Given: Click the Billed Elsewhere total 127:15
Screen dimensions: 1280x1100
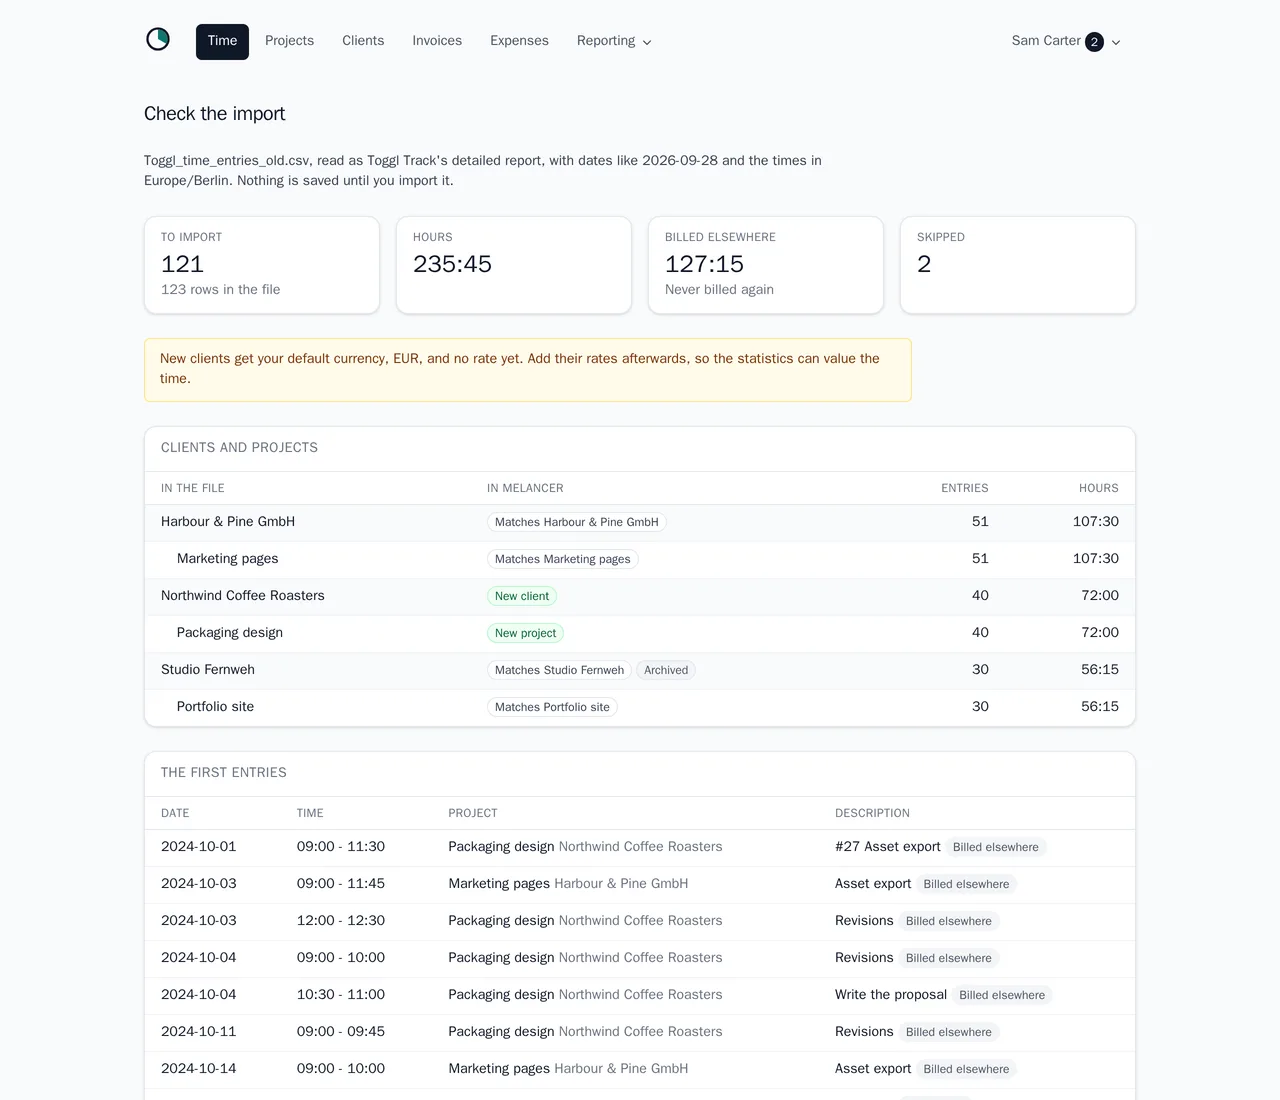Looking at the screenshot, I should tap(704, 264).
